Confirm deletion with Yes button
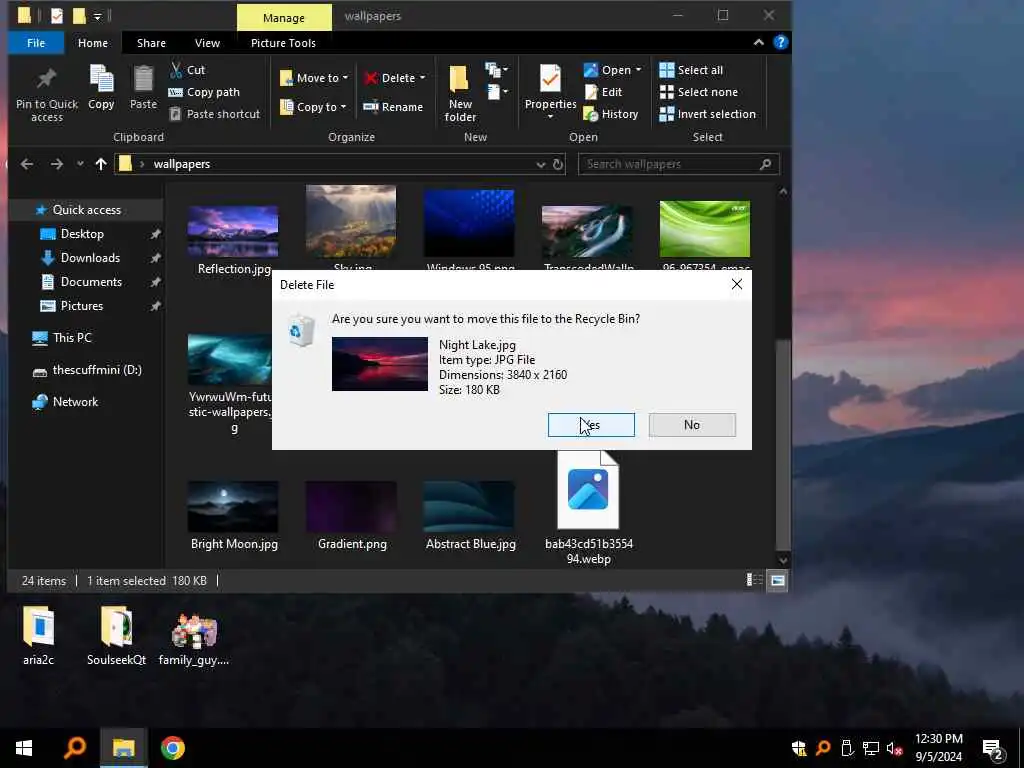The height and width of the screenshot is (768, 1024). click(591, 424)
